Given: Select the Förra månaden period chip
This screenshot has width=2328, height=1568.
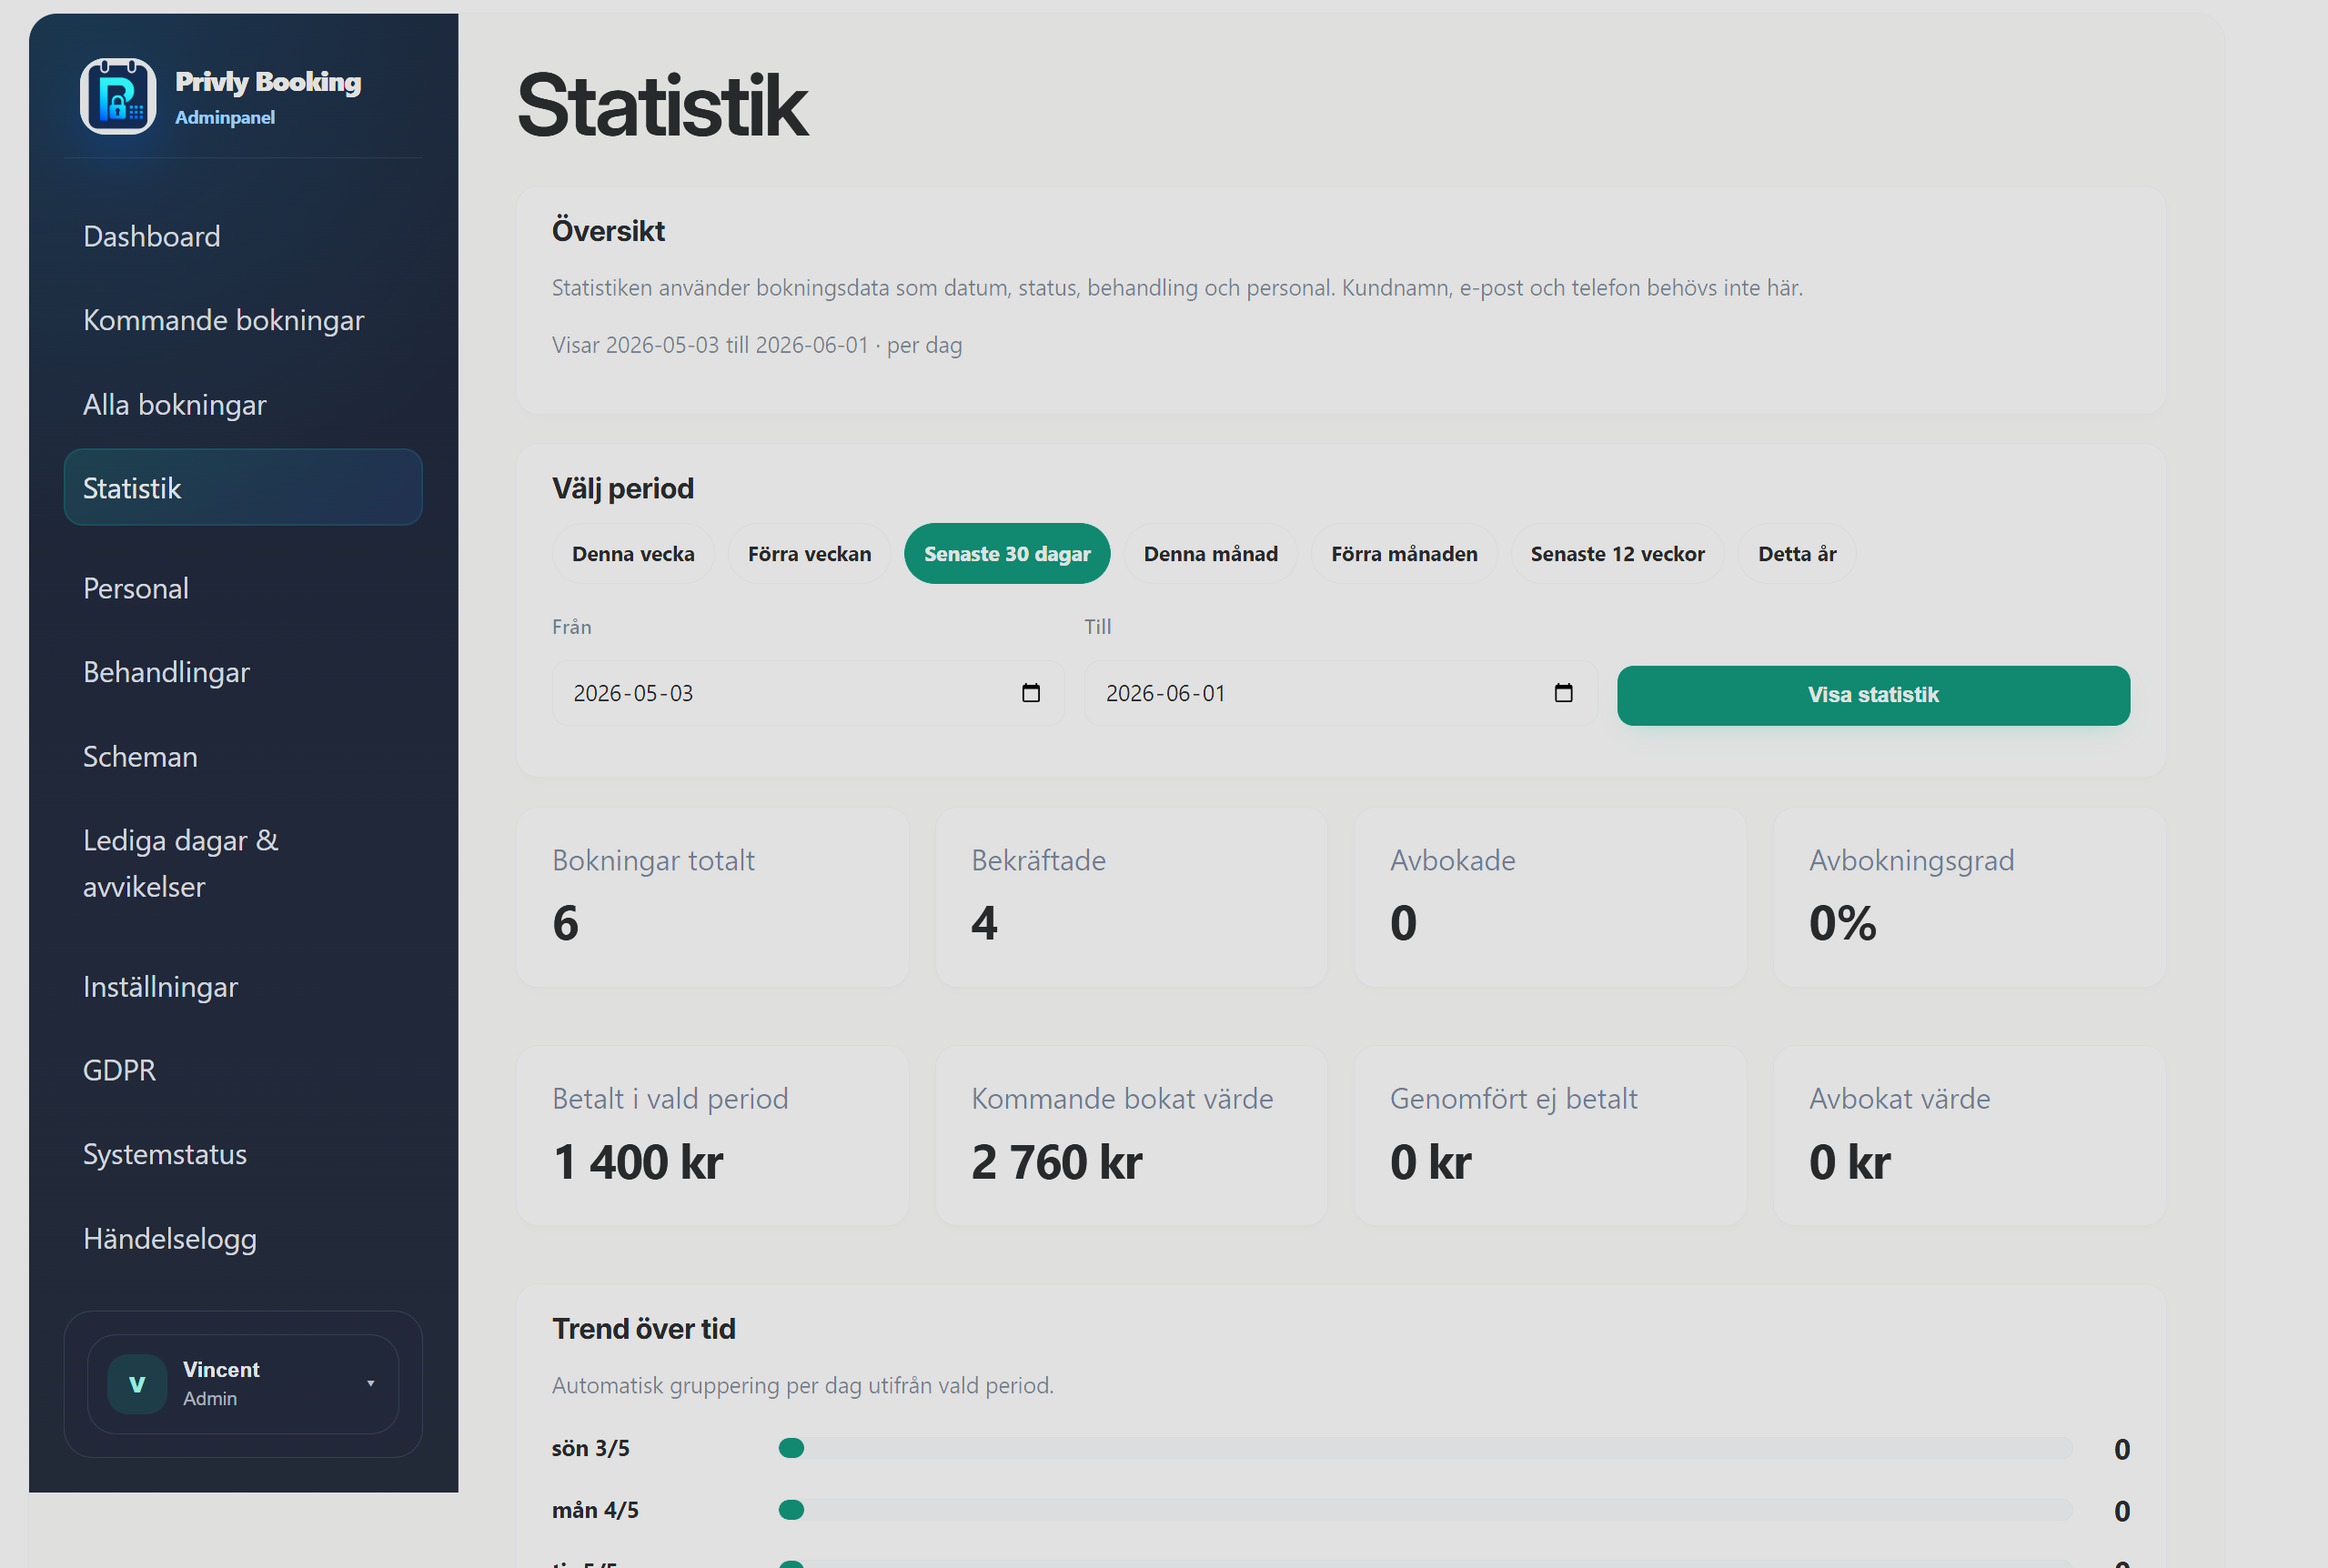Looking at the screenshot, I should pos(1404,554).
